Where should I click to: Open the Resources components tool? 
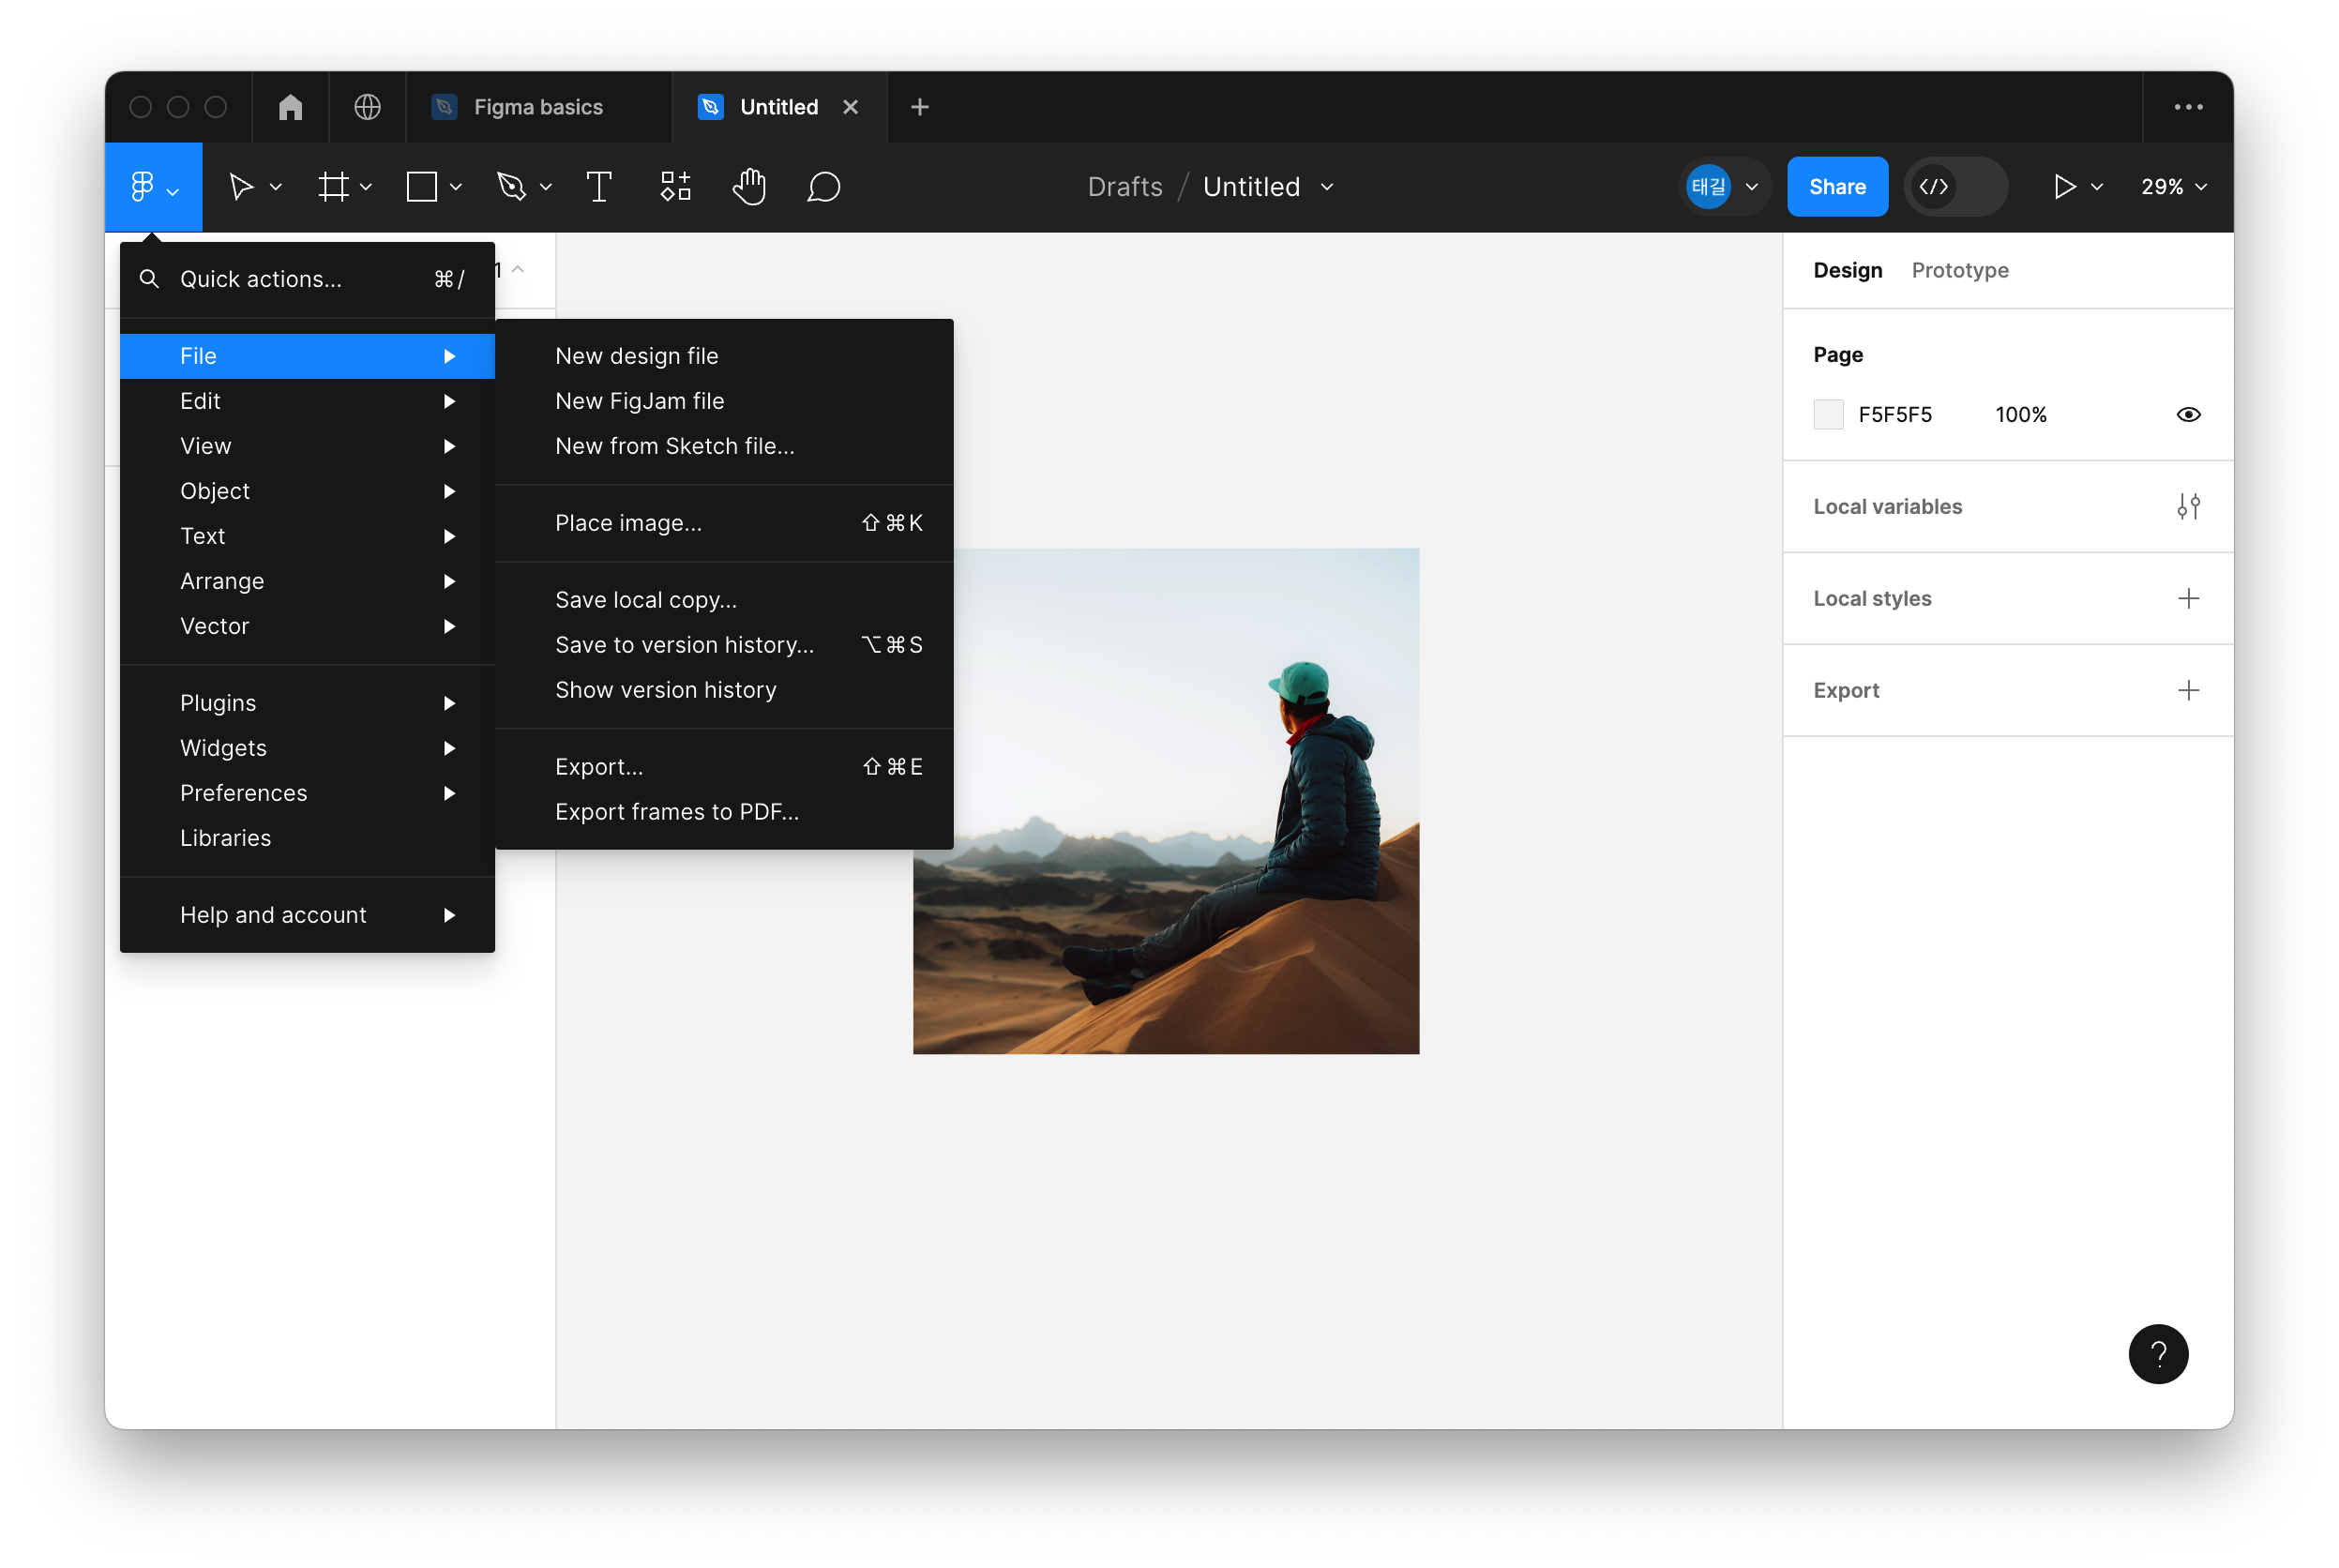click(x=675, y=187)
